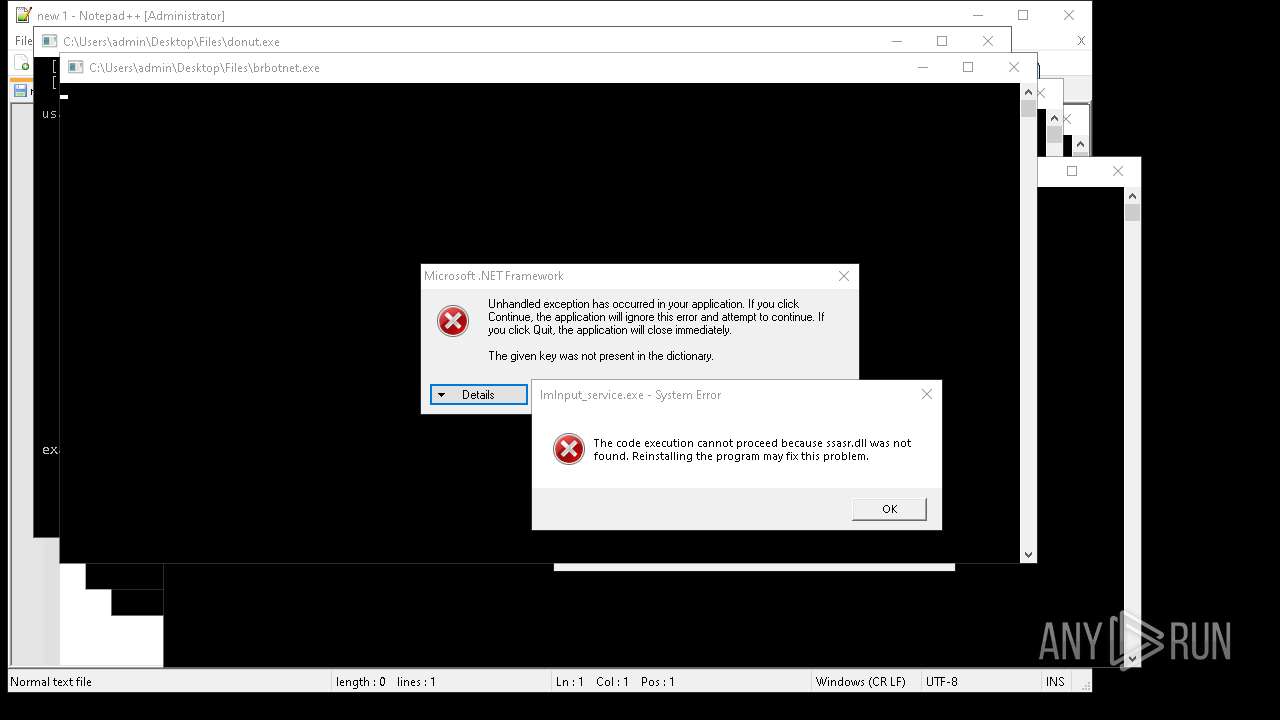1280x720 pixels.
Task: Close the brbotnet.exe console window
Action: pos(1014,67)
